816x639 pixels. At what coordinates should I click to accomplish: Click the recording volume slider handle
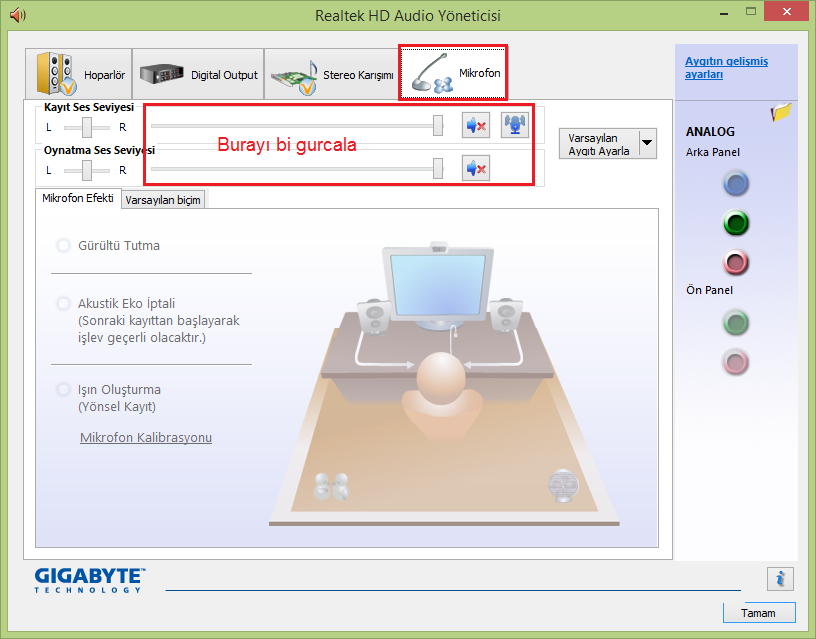(x=438, y=125)
